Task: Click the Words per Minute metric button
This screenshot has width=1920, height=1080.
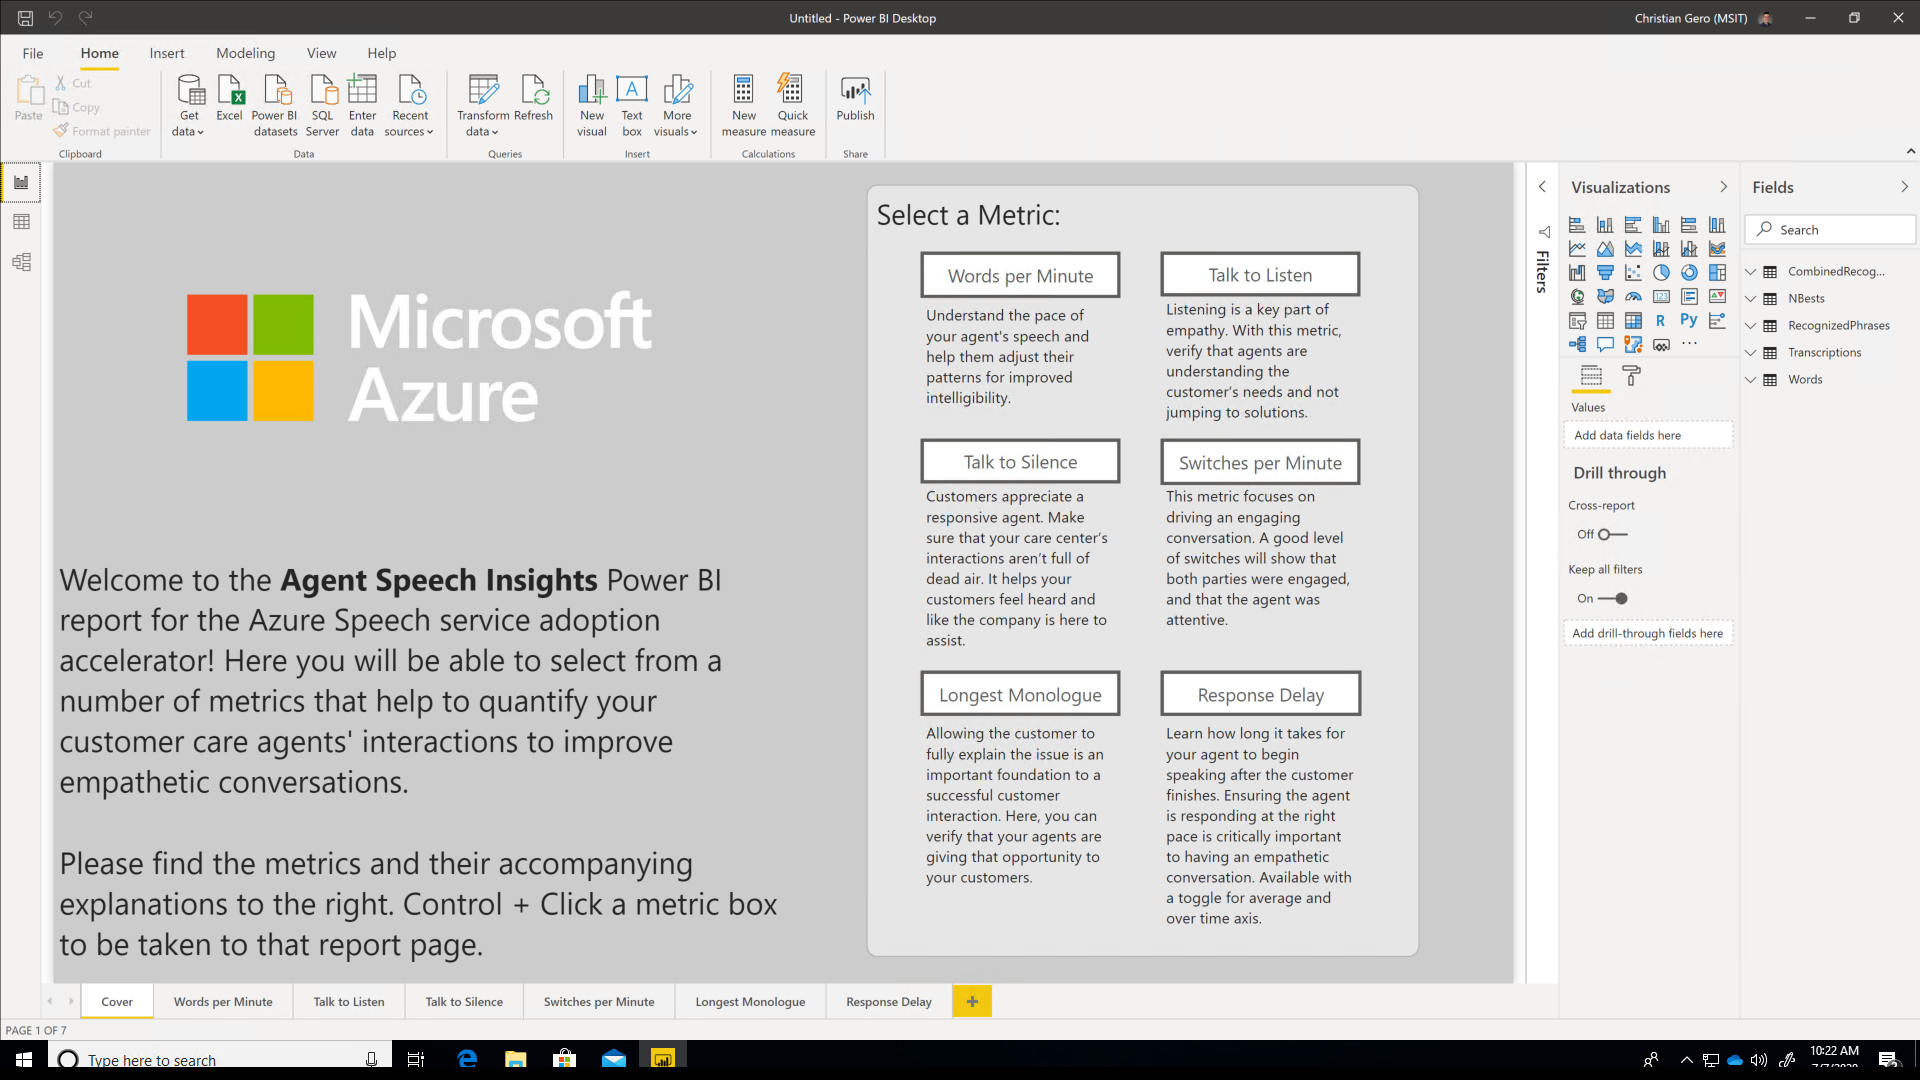Action: [x=1020, y=276]
